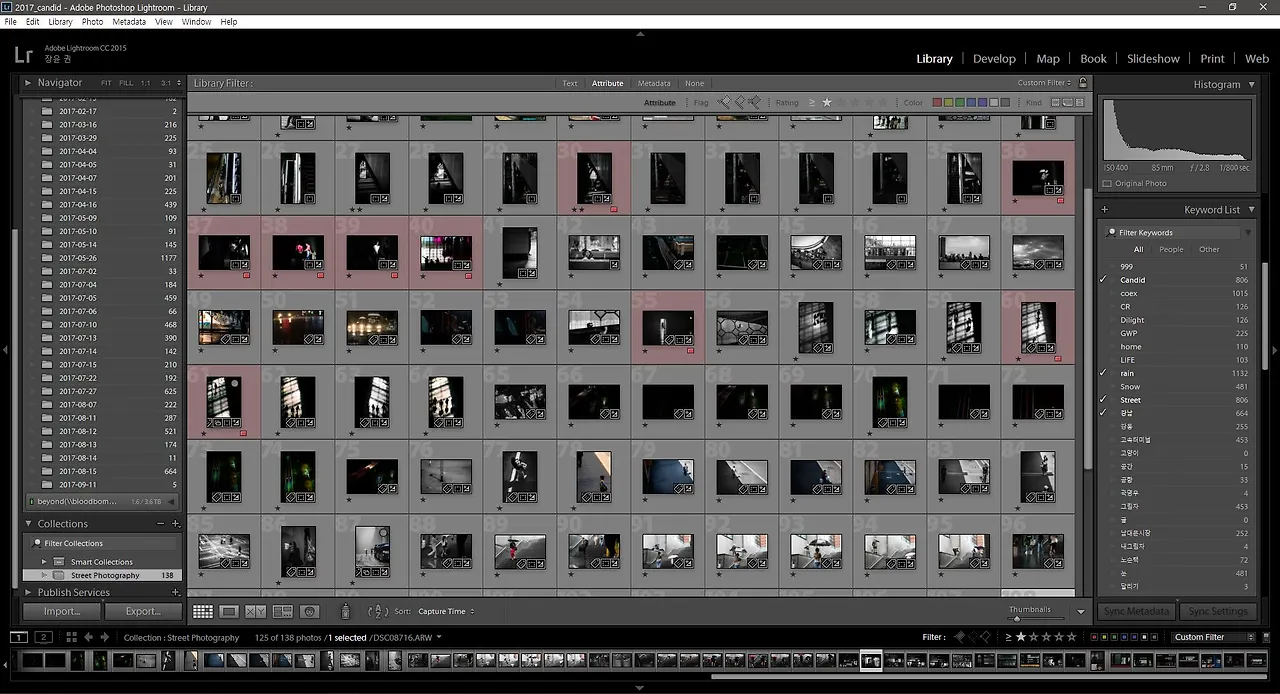
Task: Click Sync Settings button
Action: click(x=1218, y=611)
